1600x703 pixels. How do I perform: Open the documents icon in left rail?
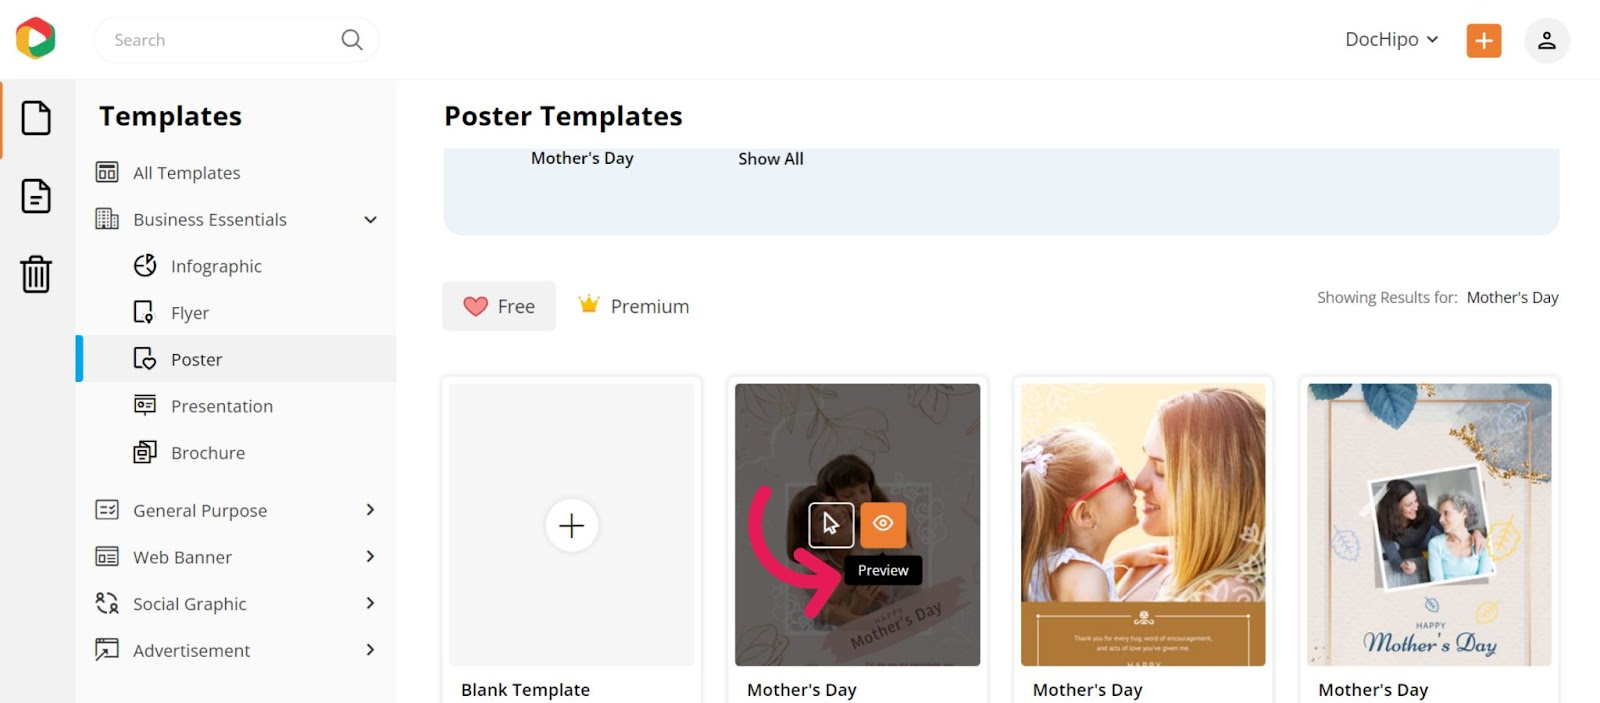(x=36, y=196)
